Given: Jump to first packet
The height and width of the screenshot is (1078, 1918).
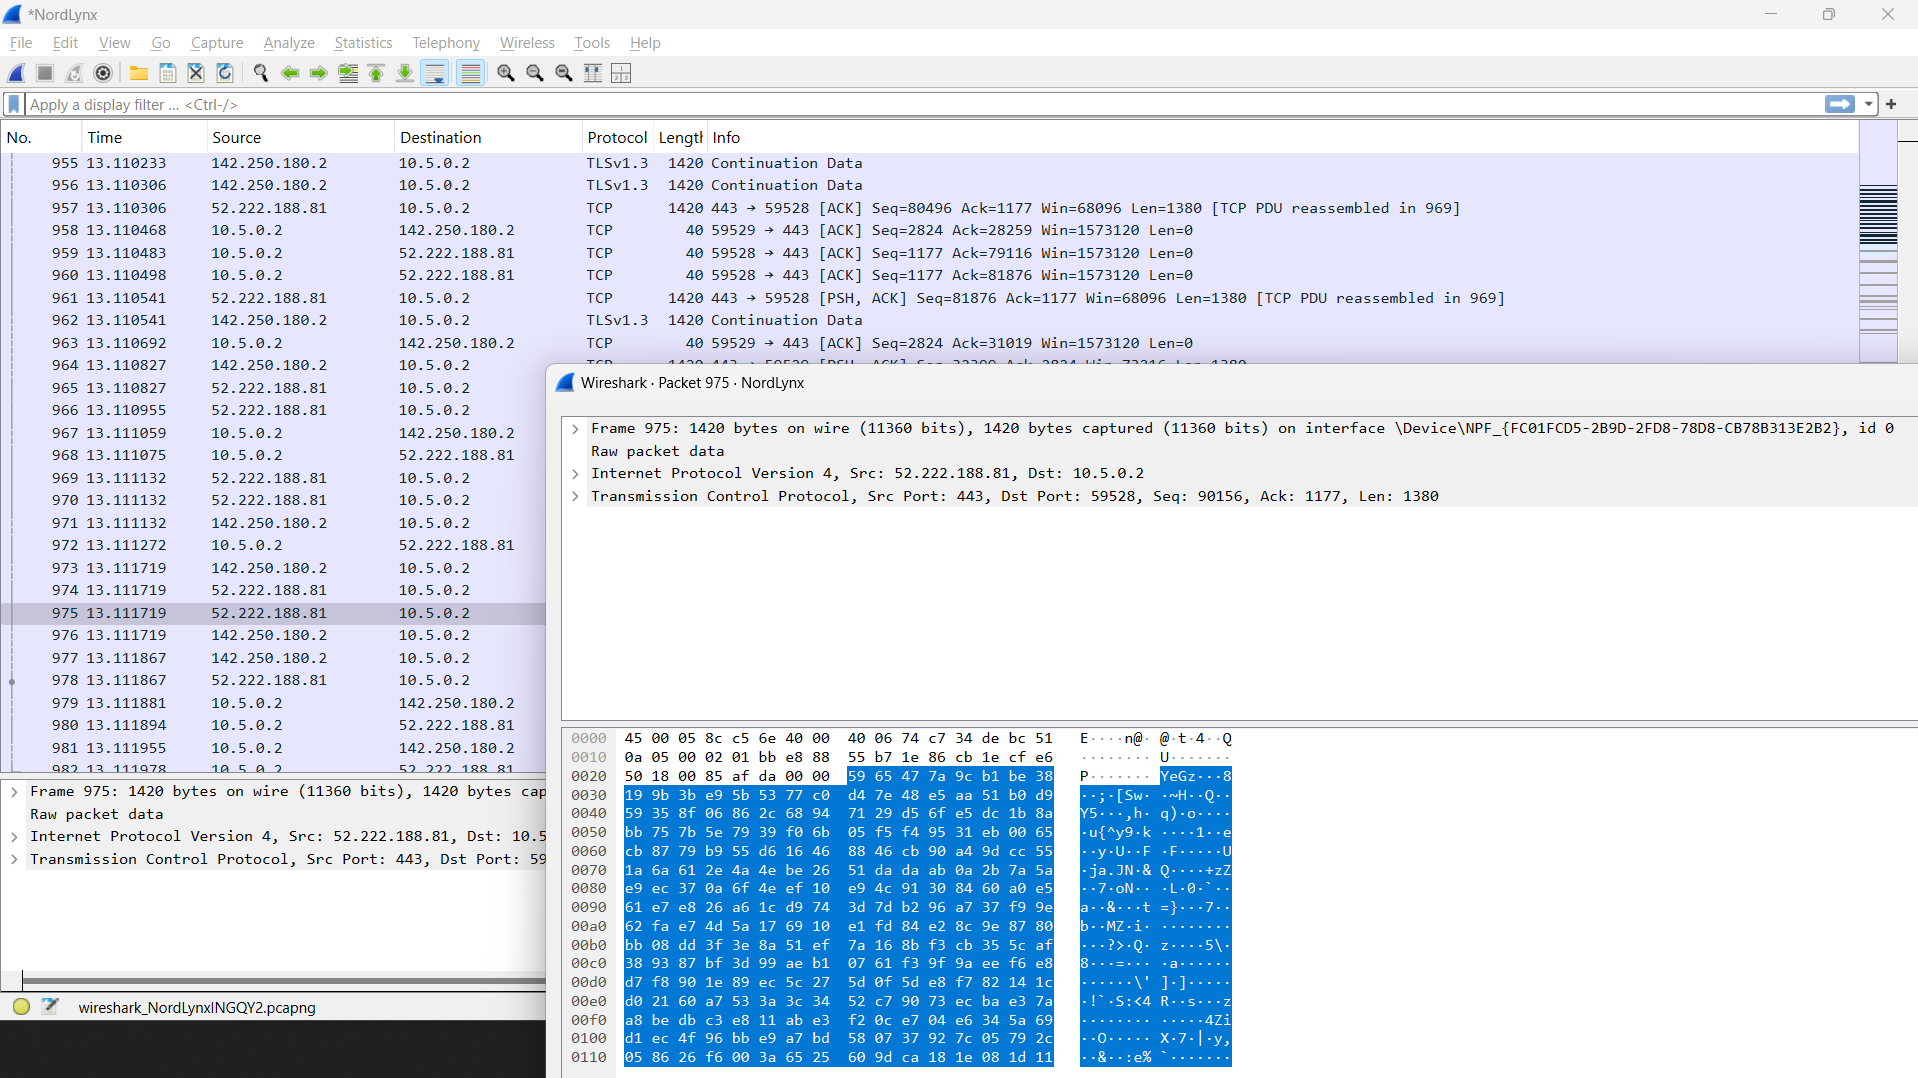Looking at the screenshot, I should (x=376, y=73).
